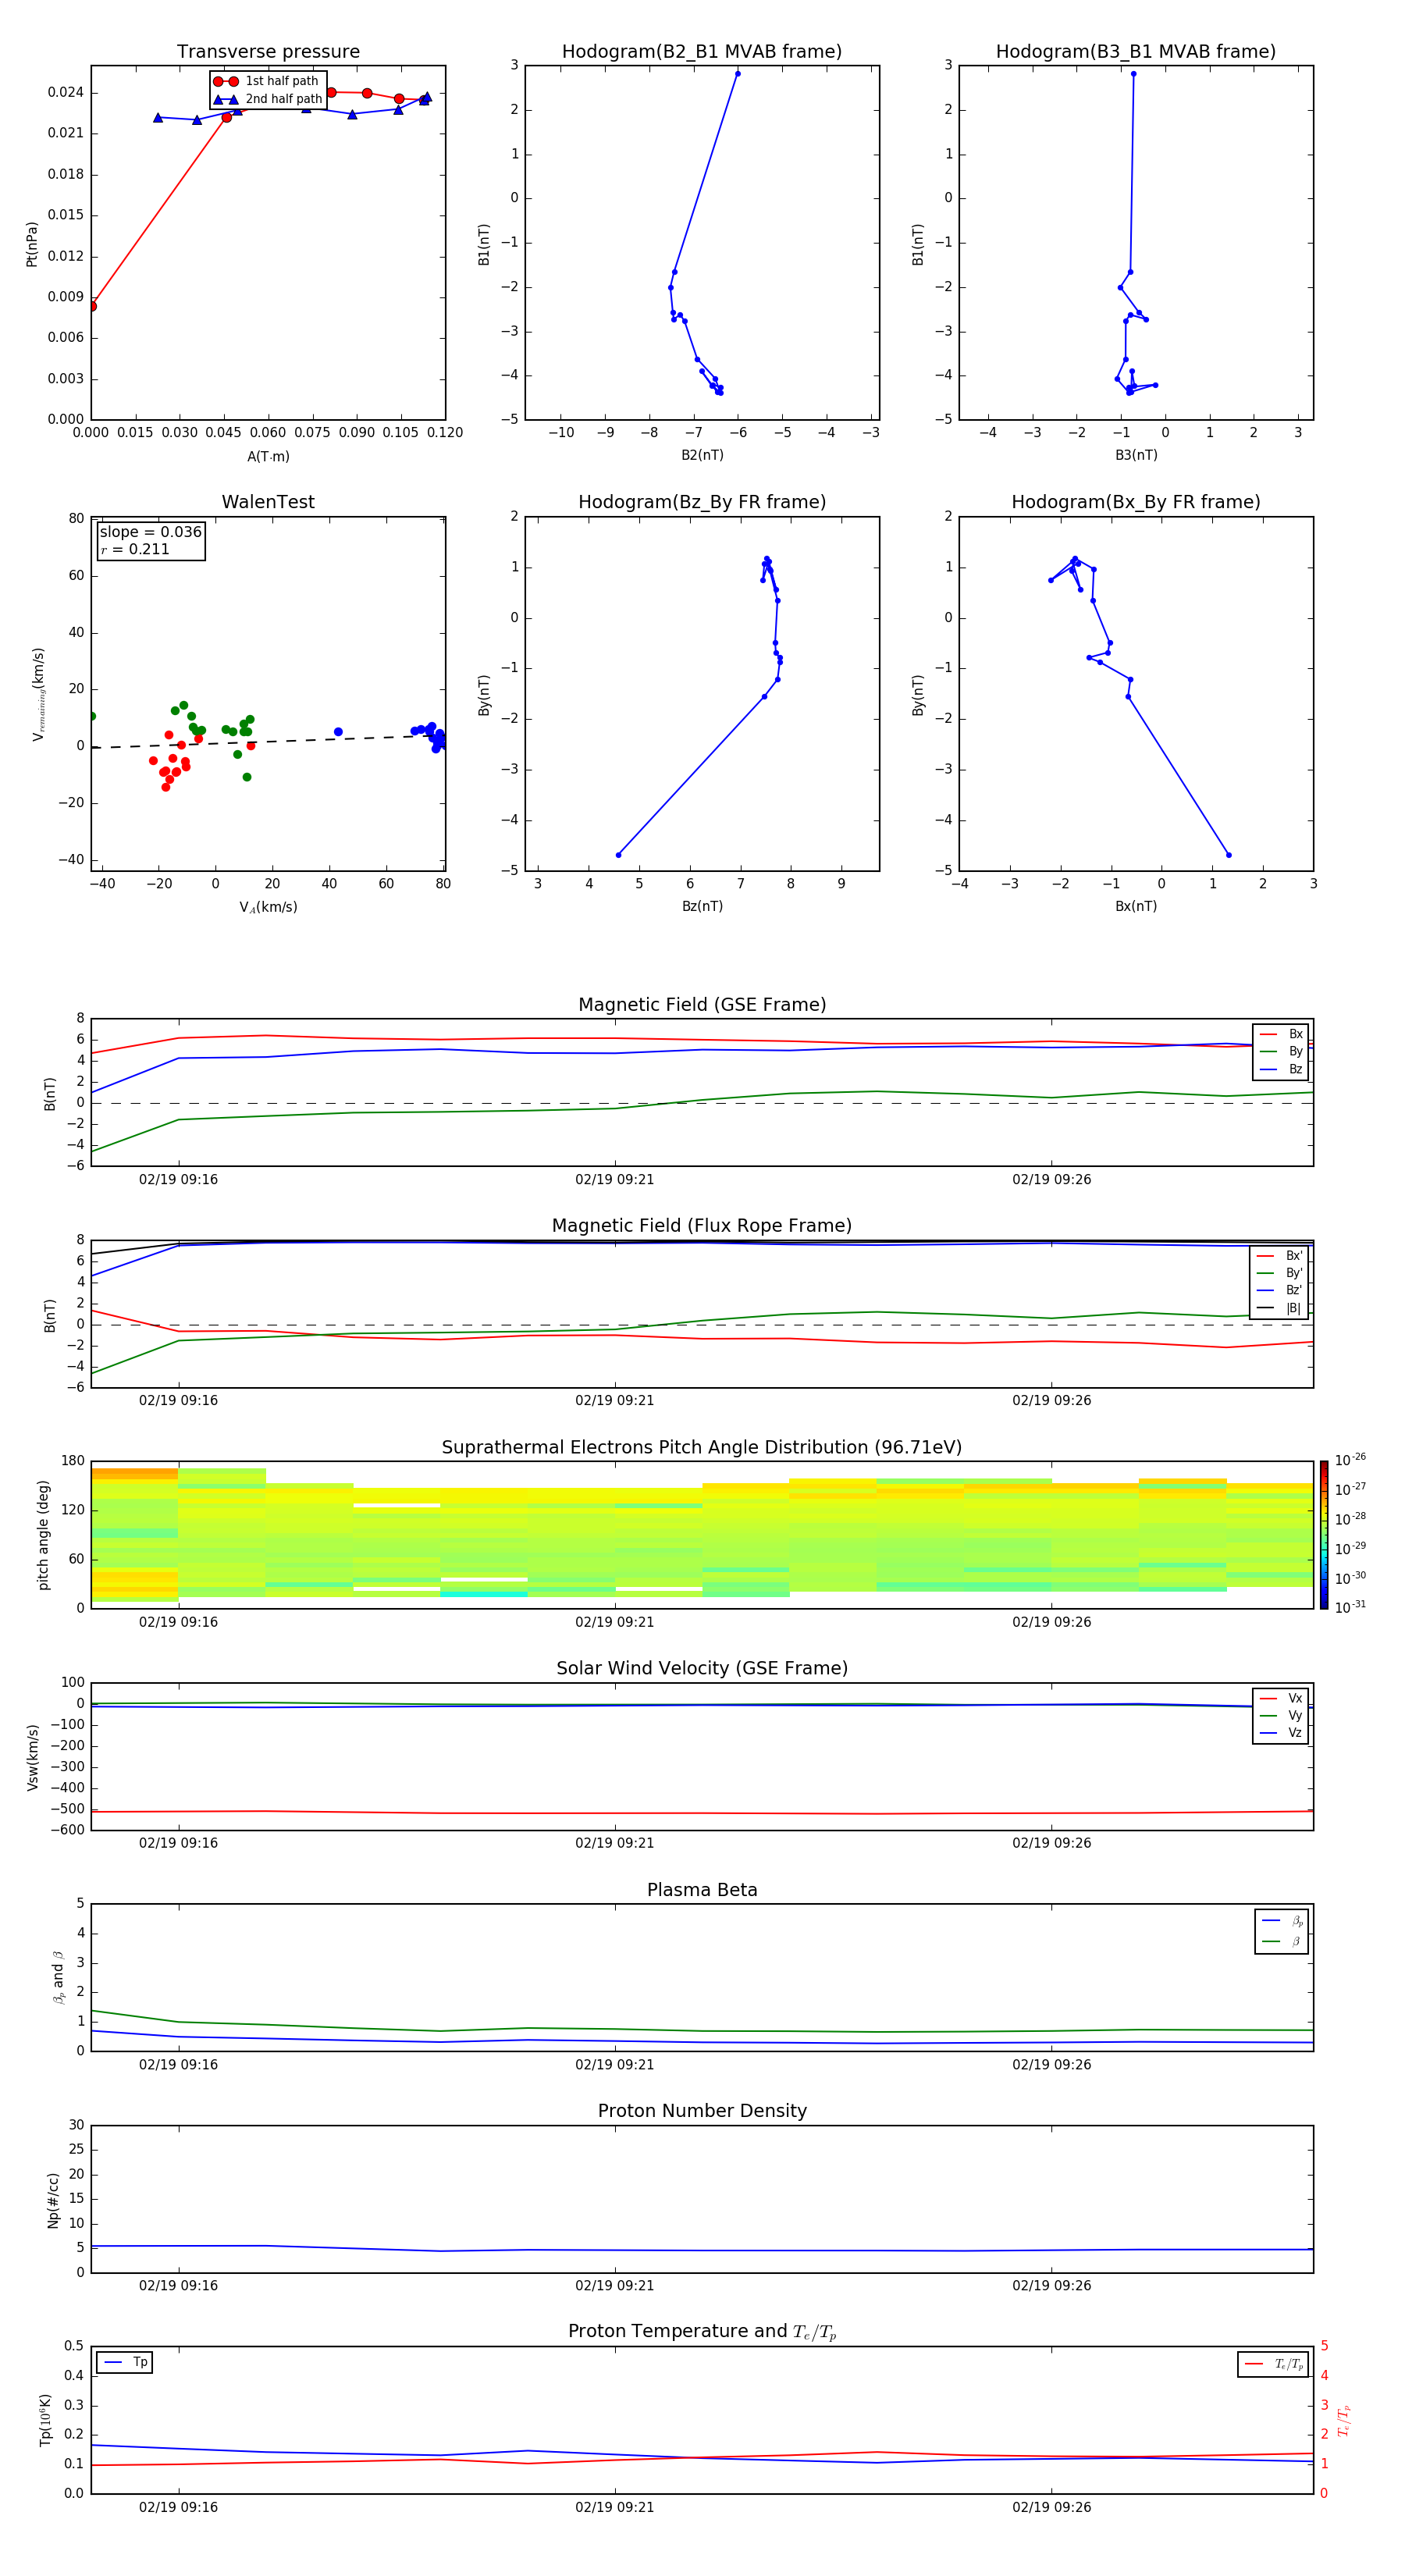Click the '1st half path' legend entry
The image size is (1405, 2576).
coord(266,81)
